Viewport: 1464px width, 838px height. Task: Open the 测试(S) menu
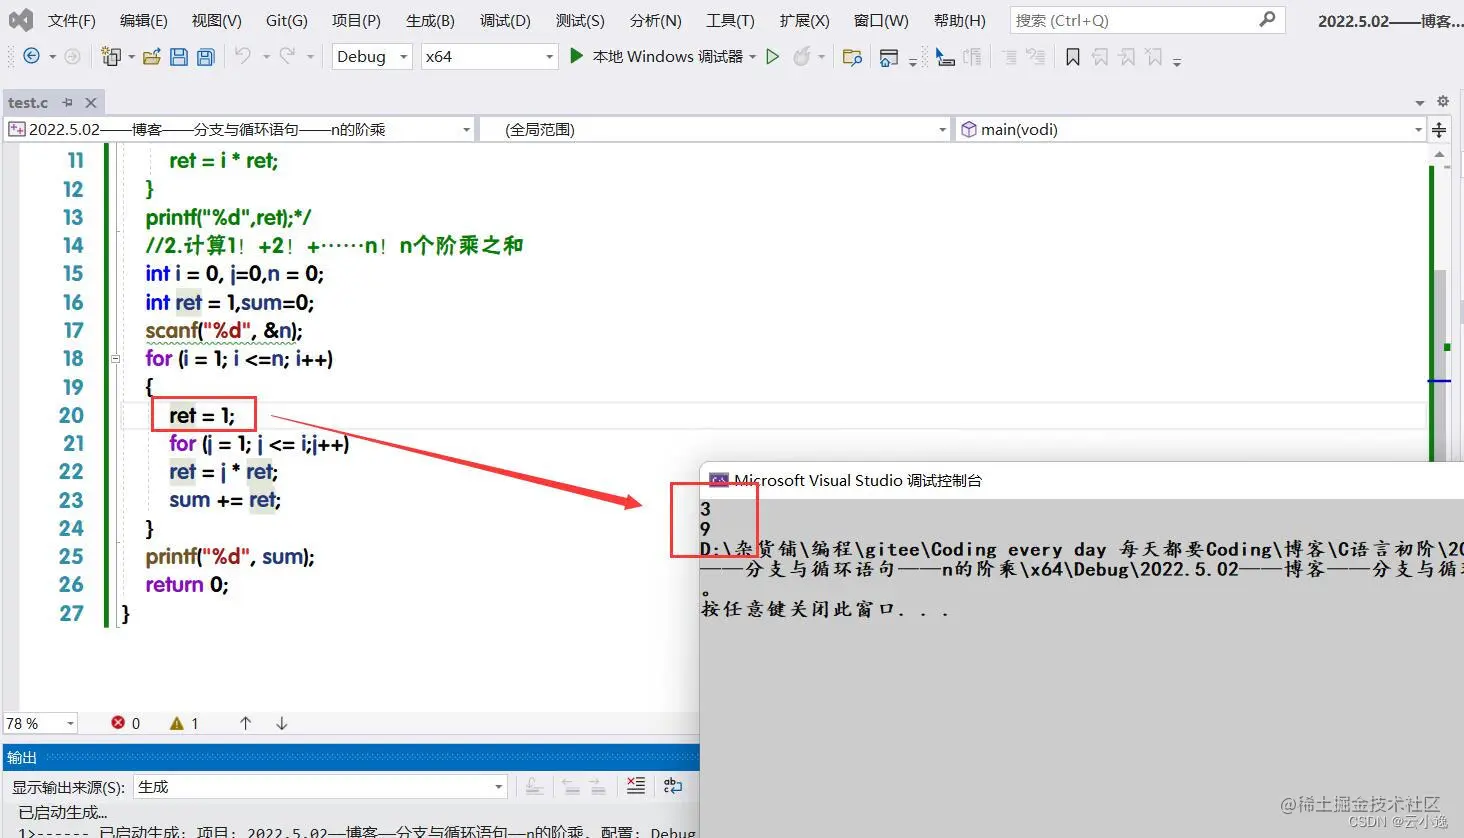click(x=580, y=20)
